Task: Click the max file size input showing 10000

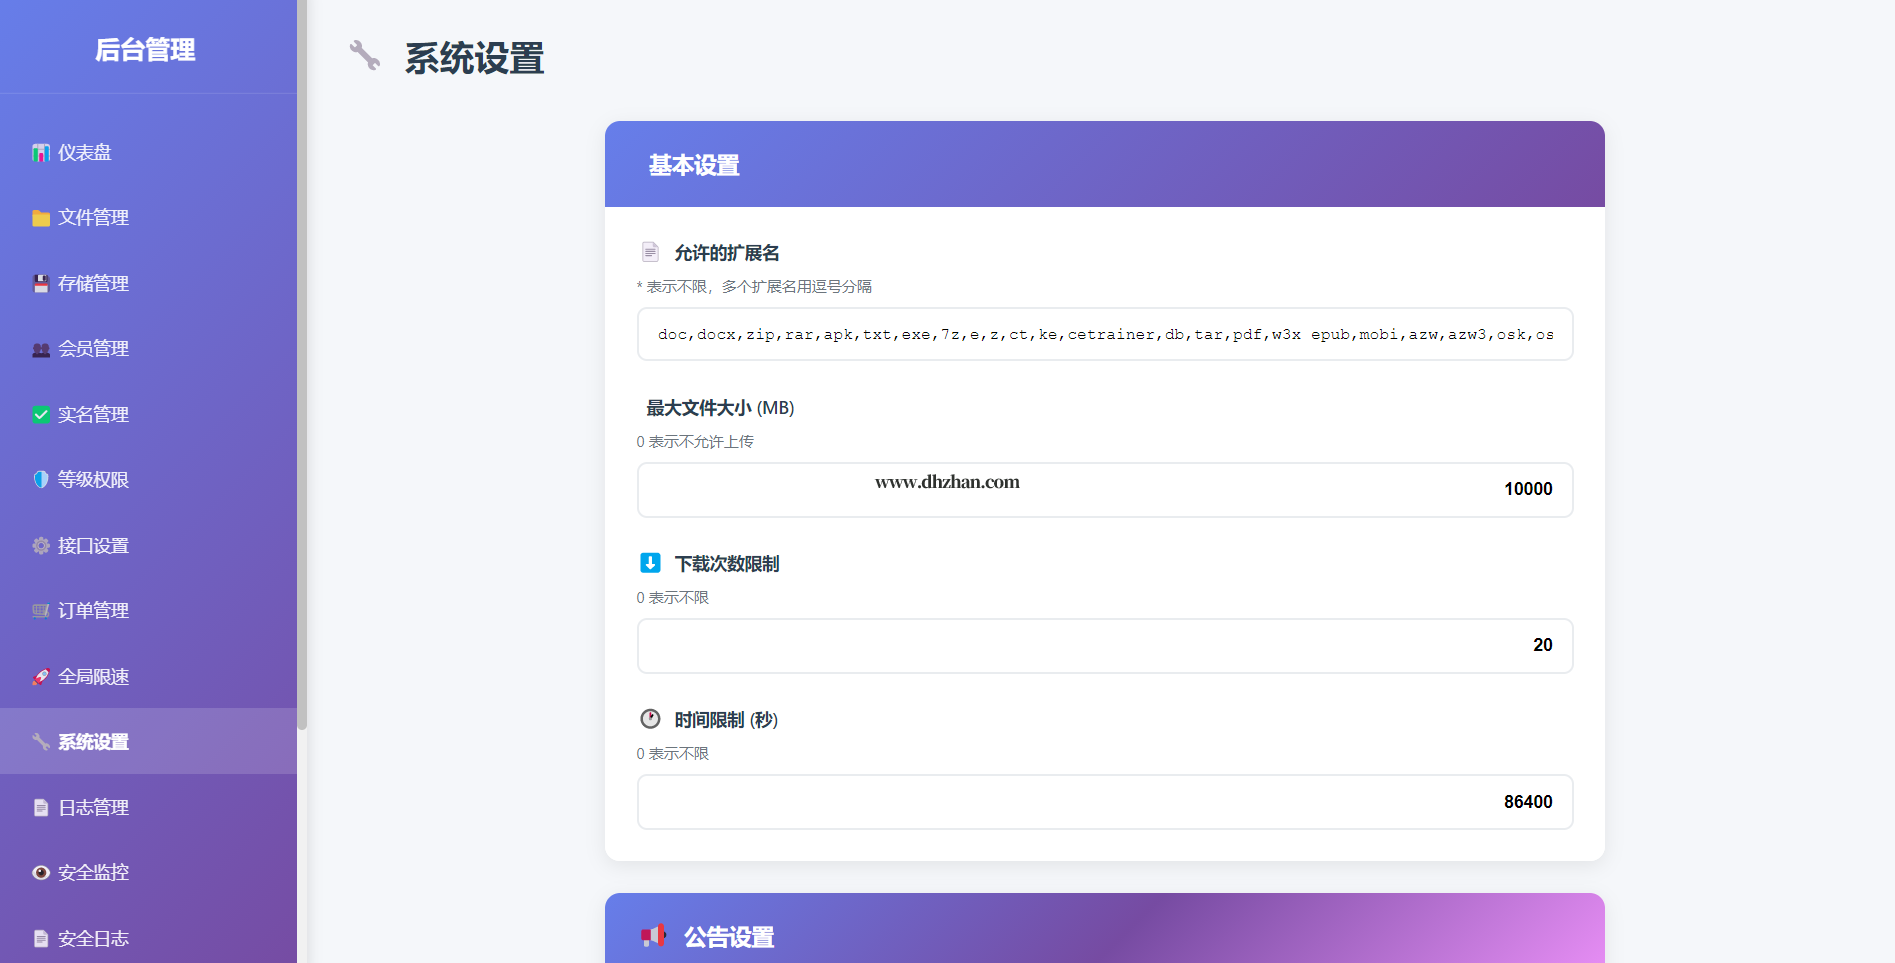Action: pyautogui.click(x=1104, y=490)
